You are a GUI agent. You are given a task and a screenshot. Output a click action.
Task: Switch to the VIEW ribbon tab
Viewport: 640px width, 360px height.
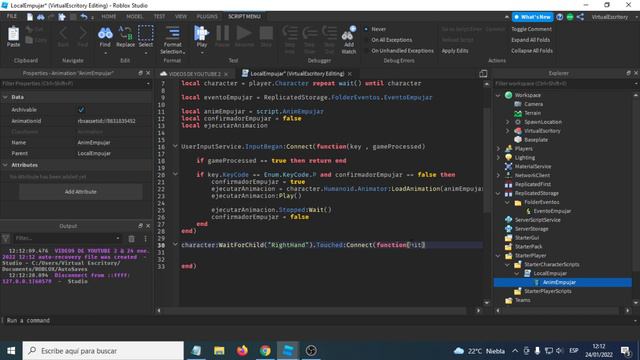click(x=181, y=17)
